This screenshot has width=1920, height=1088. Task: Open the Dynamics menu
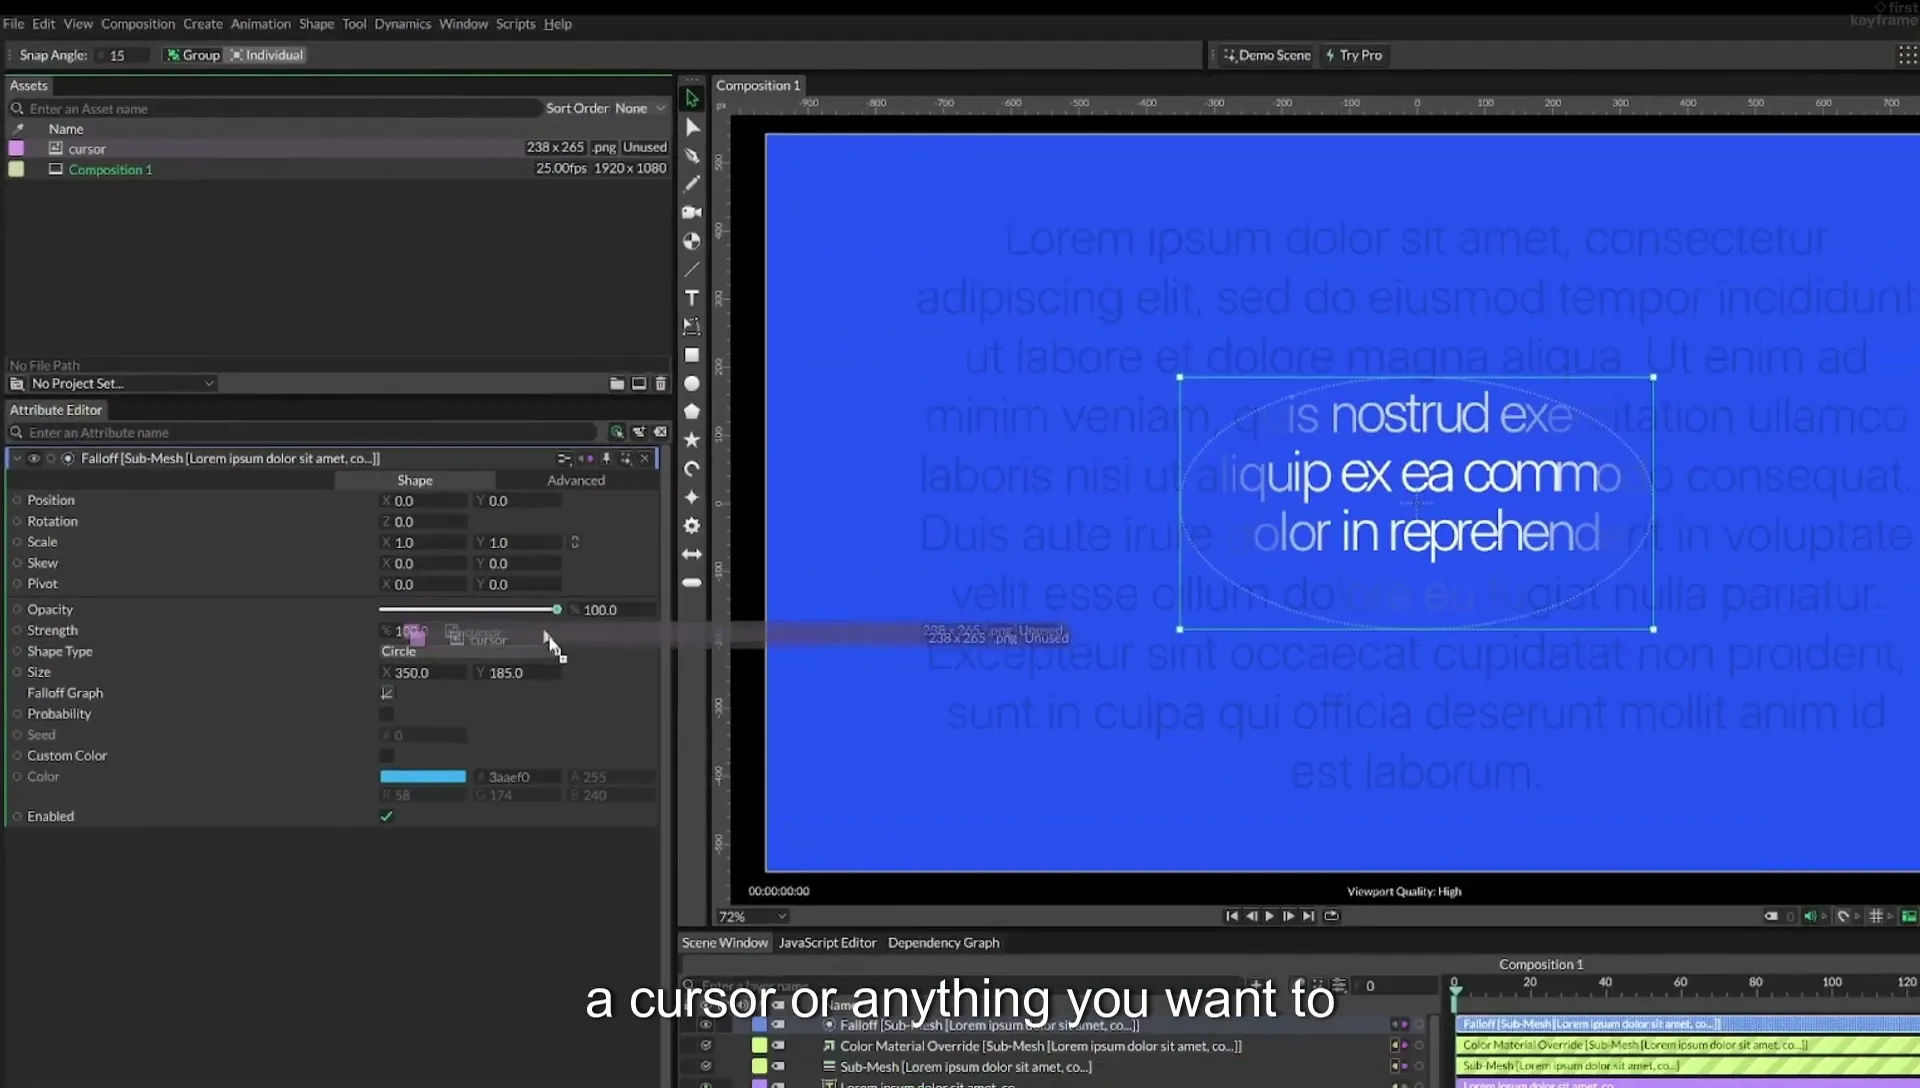[402, 24]
